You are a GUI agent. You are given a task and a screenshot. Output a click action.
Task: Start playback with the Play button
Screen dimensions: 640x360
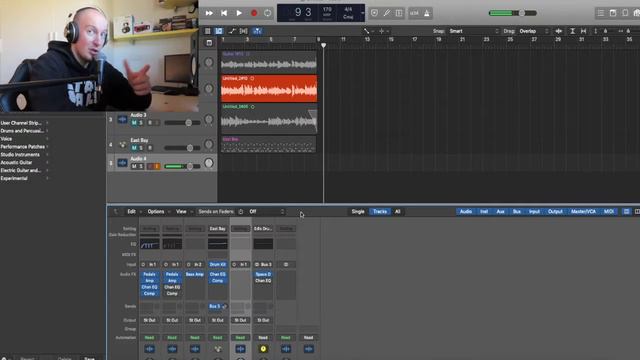[239, 13]
